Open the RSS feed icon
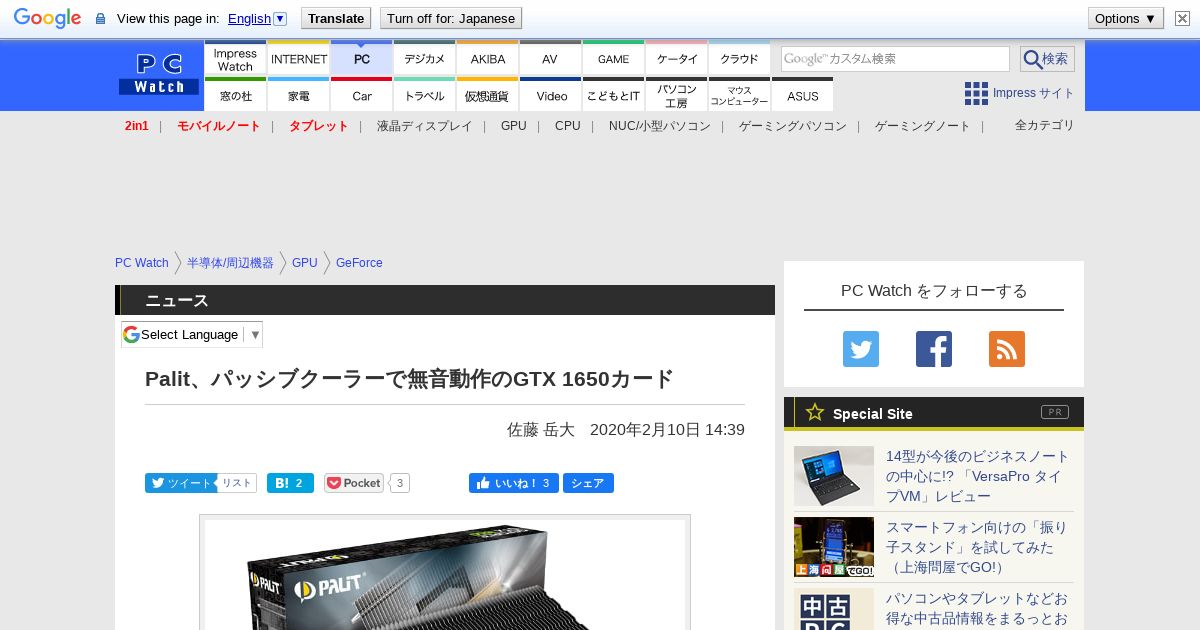The image size is (1200, 630). click(x=1007, y=349)
